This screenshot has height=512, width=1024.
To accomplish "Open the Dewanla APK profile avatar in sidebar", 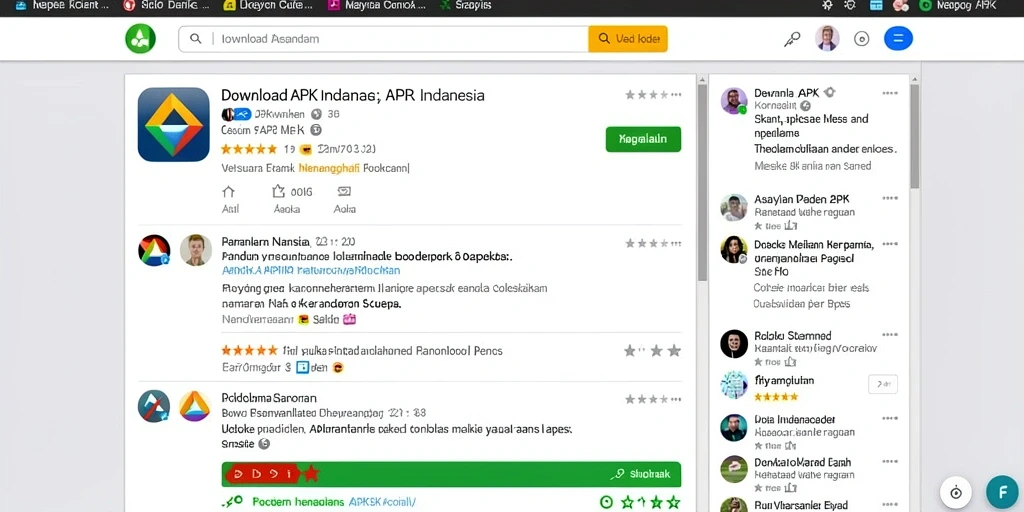I will 734,101.
